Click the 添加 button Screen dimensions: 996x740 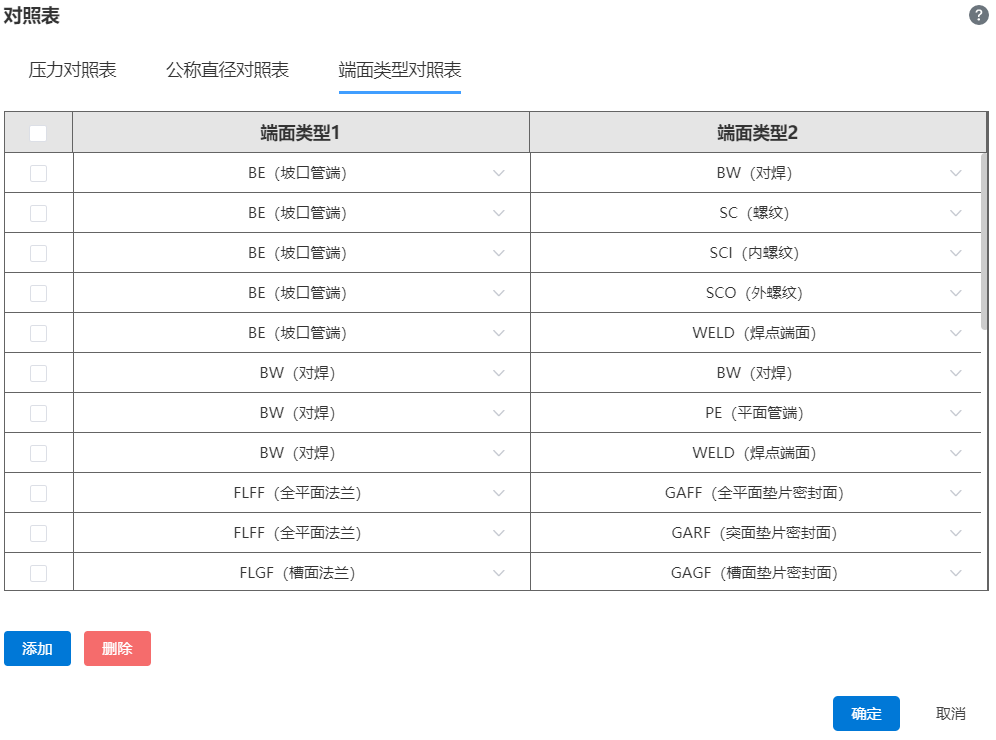37,648
